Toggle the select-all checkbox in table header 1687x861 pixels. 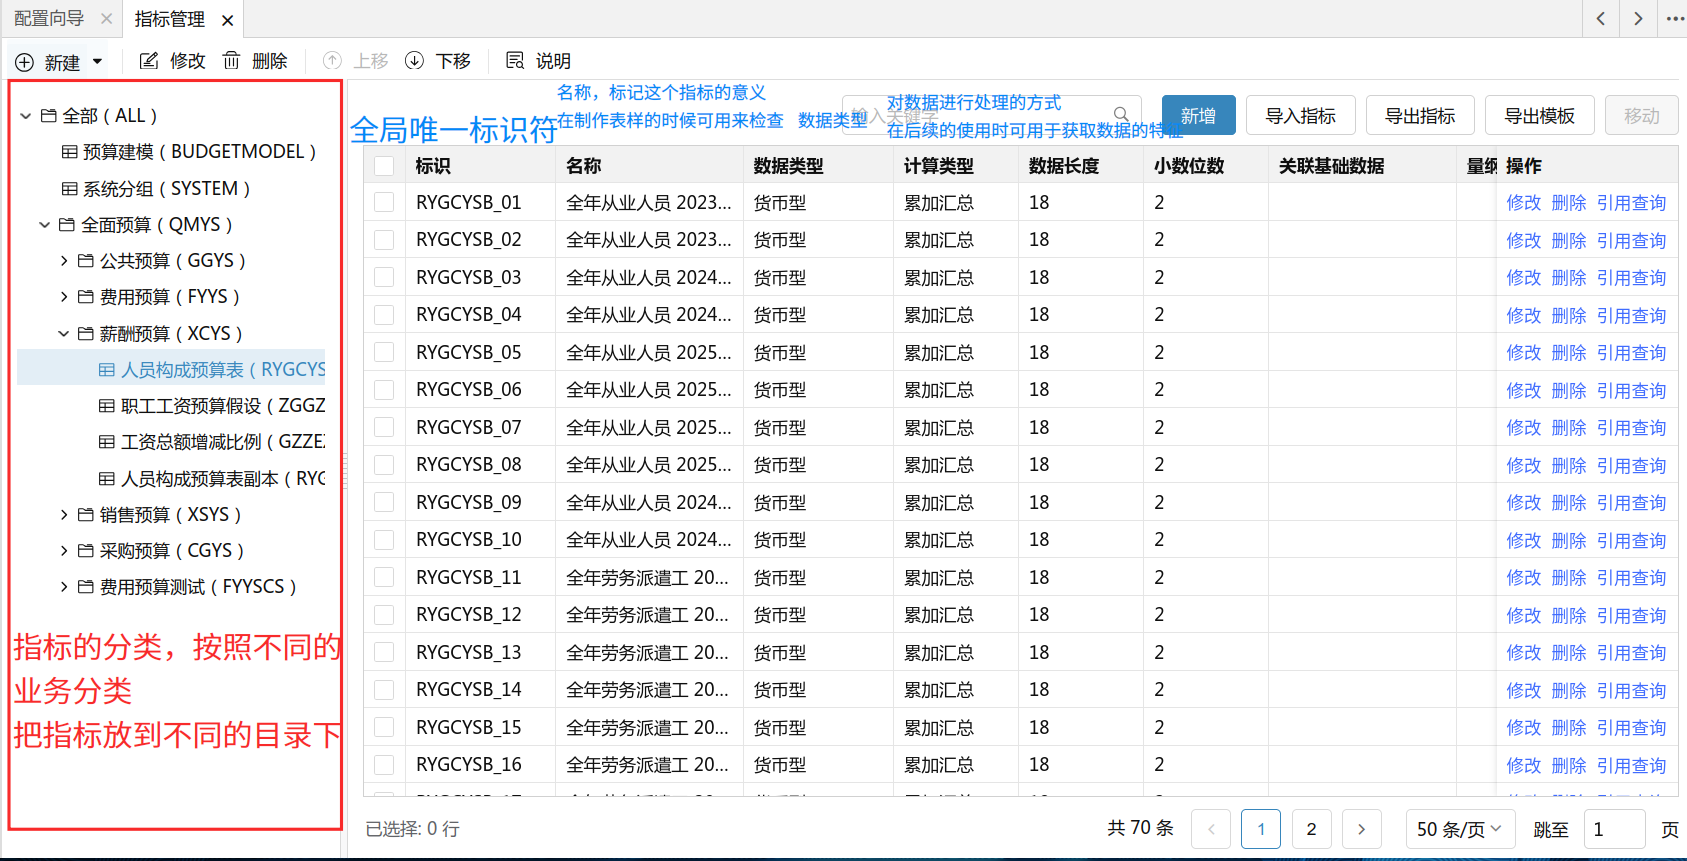[x=384, y=166]
